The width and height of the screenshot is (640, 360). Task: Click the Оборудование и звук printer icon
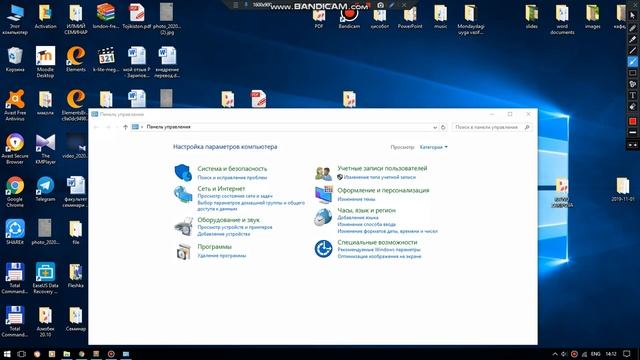point(183,226)
